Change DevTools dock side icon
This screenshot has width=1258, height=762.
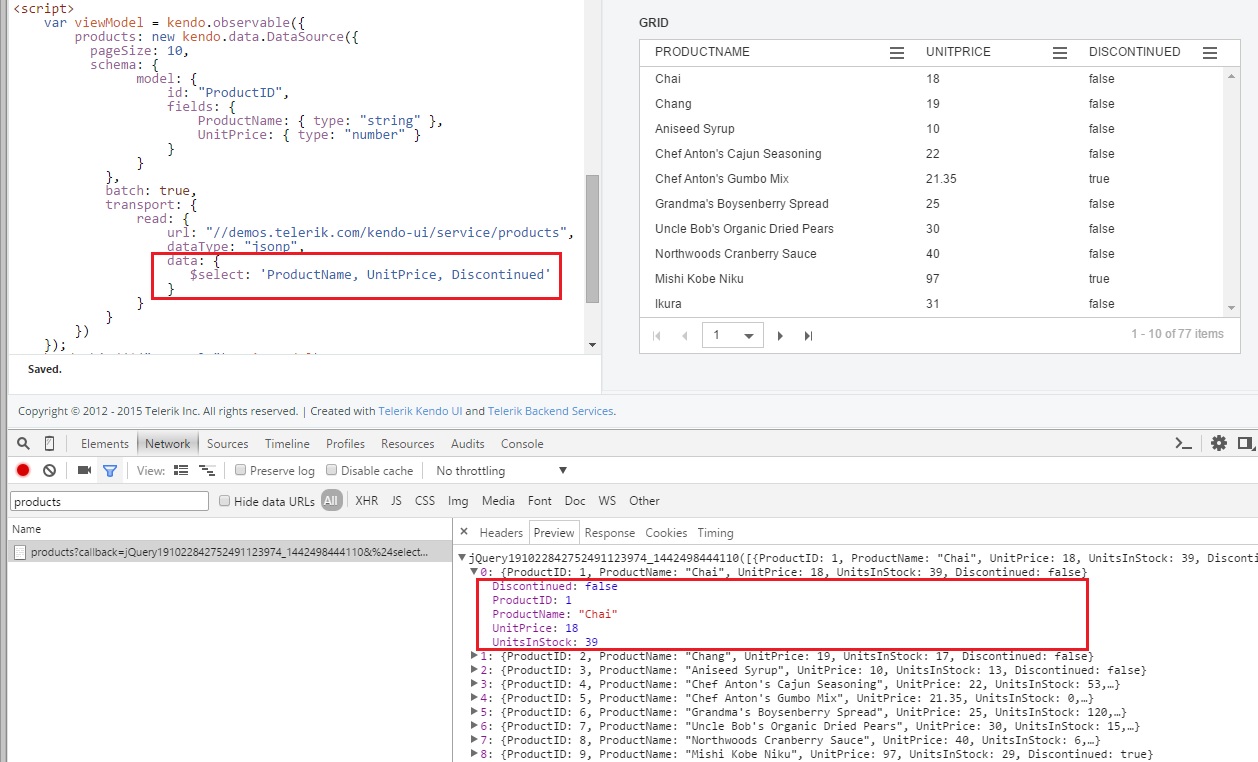coord(1246,443)
